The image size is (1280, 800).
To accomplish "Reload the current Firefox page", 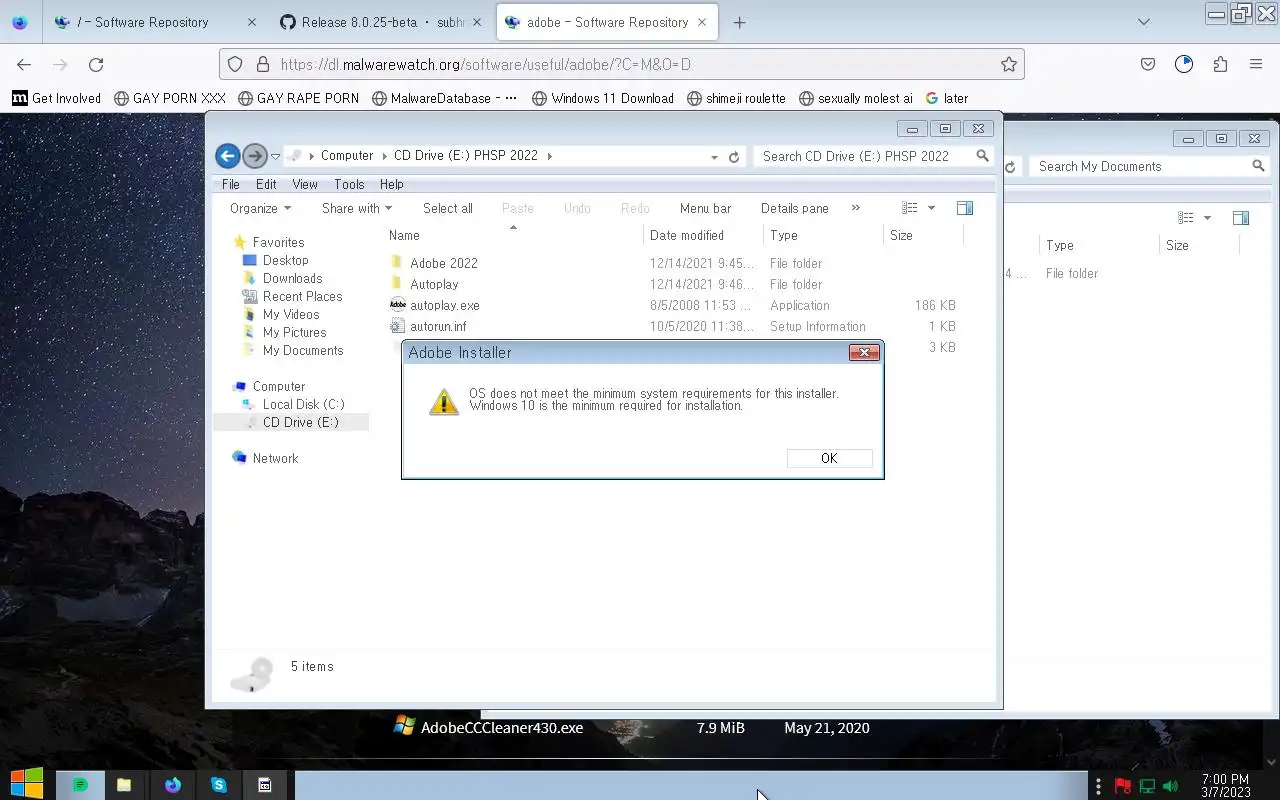I will coord(96,64).
